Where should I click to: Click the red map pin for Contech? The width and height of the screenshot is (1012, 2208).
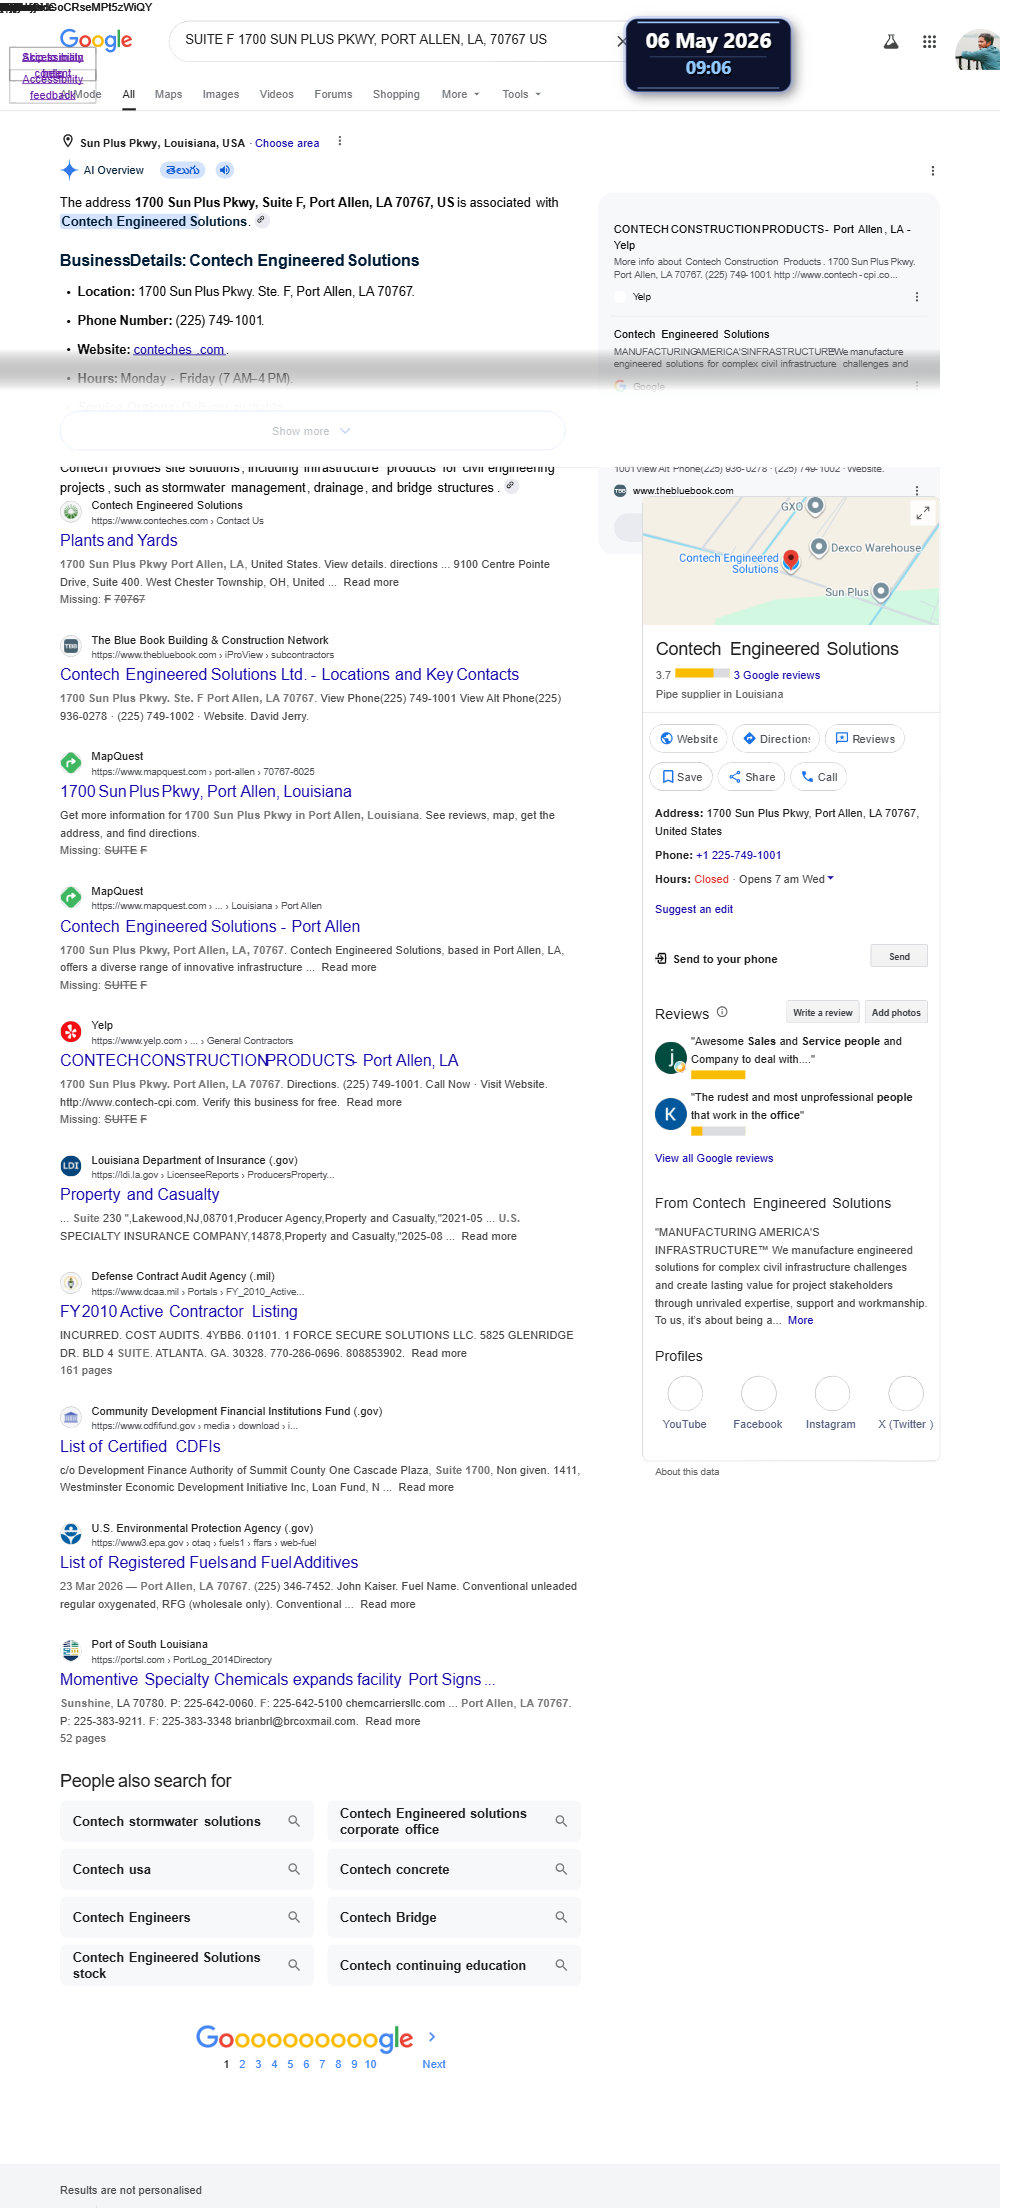pyautogui.click(x=791, y=560)
